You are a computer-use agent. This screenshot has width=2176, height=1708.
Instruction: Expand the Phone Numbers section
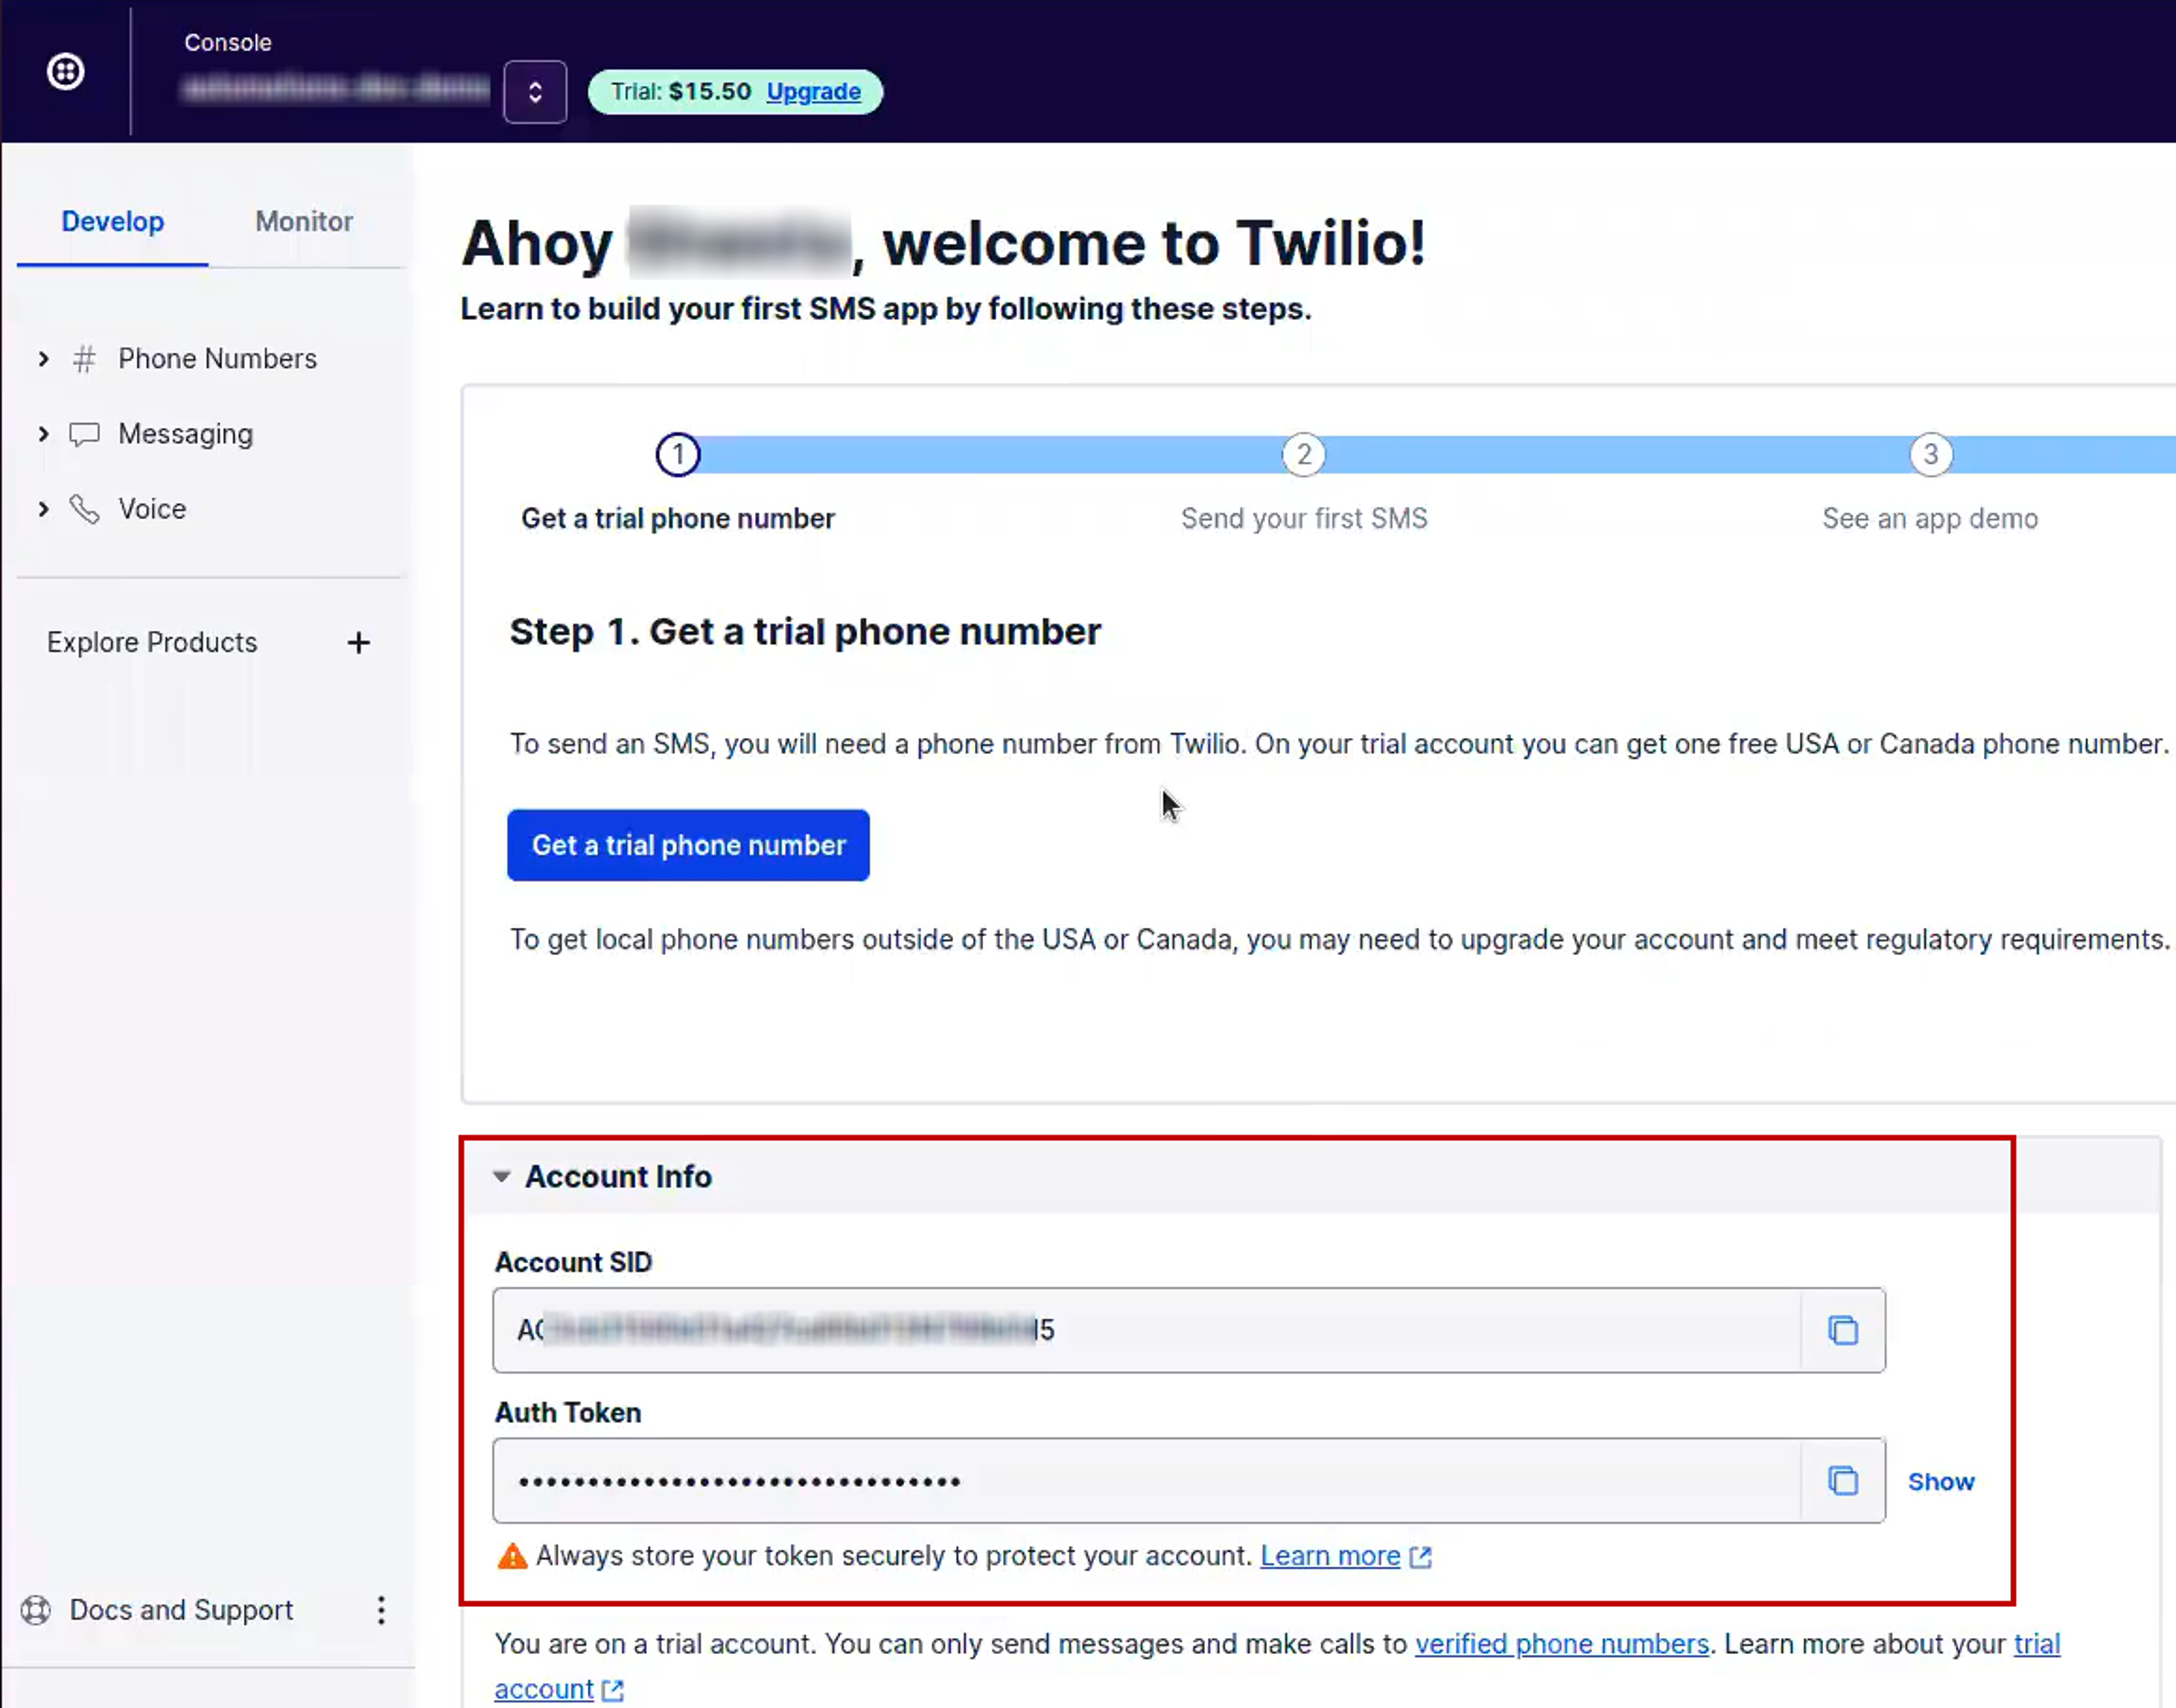pos(43,359)
